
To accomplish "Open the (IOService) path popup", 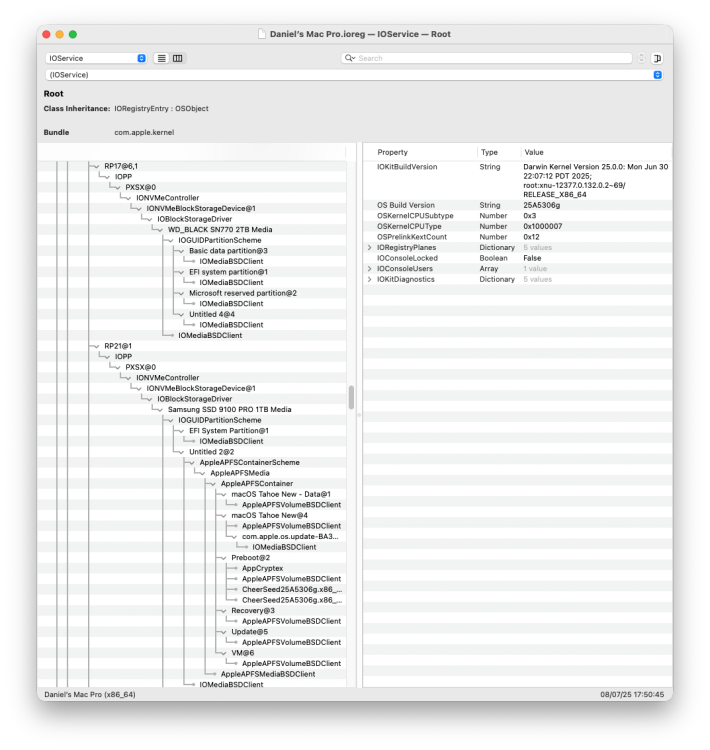I will coord(355,75).
